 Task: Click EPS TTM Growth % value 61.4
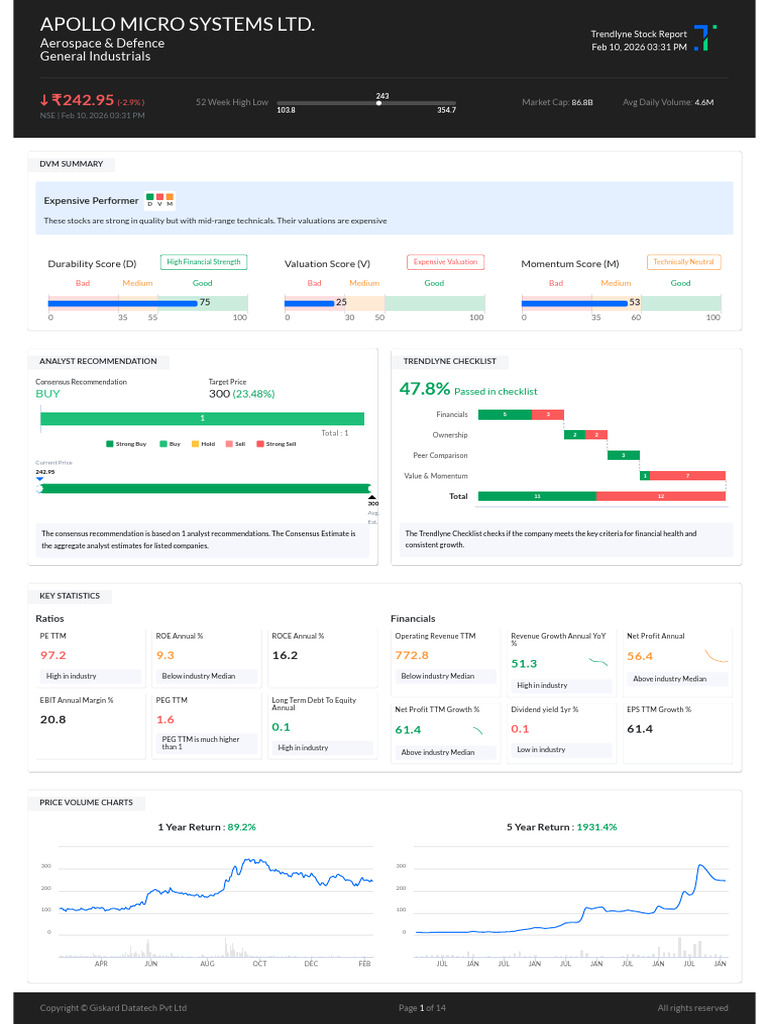[640, 729]
